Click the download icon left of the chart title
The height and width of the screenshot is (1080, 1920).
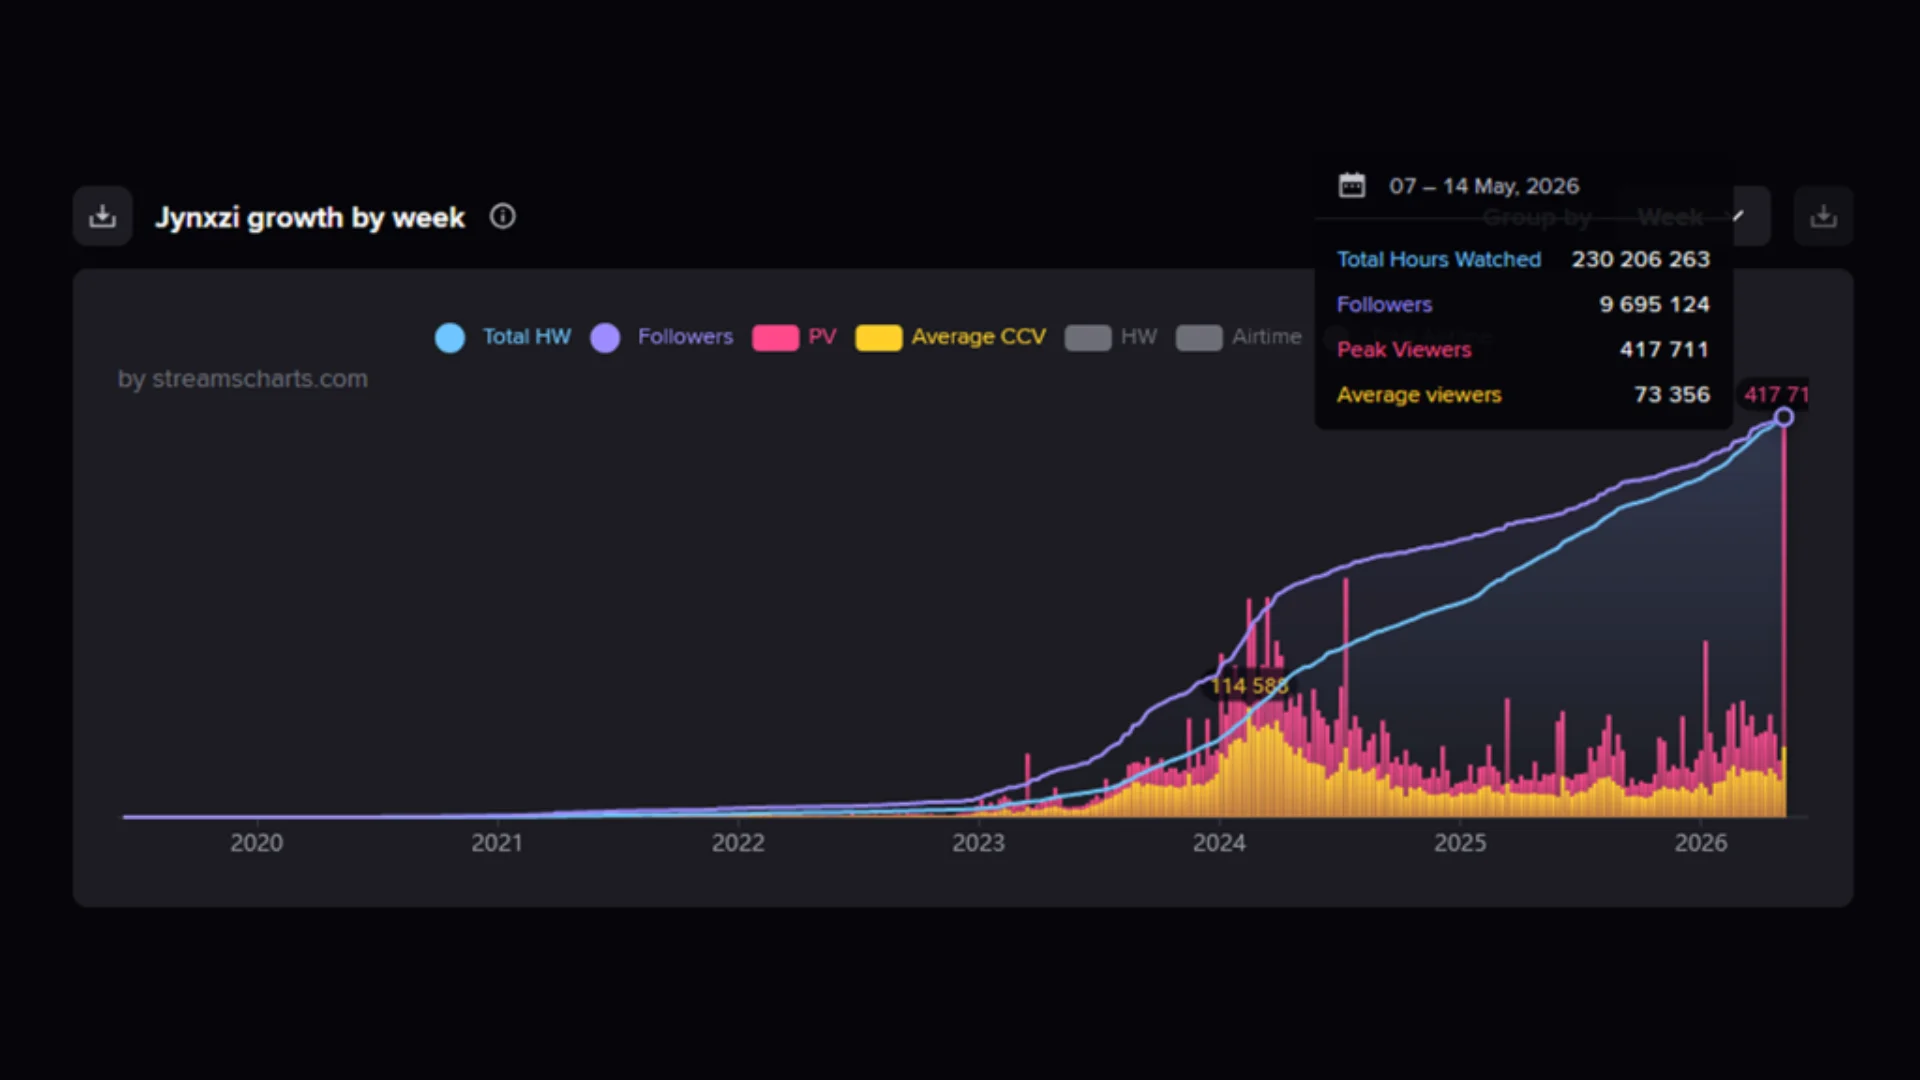point(102,216)
